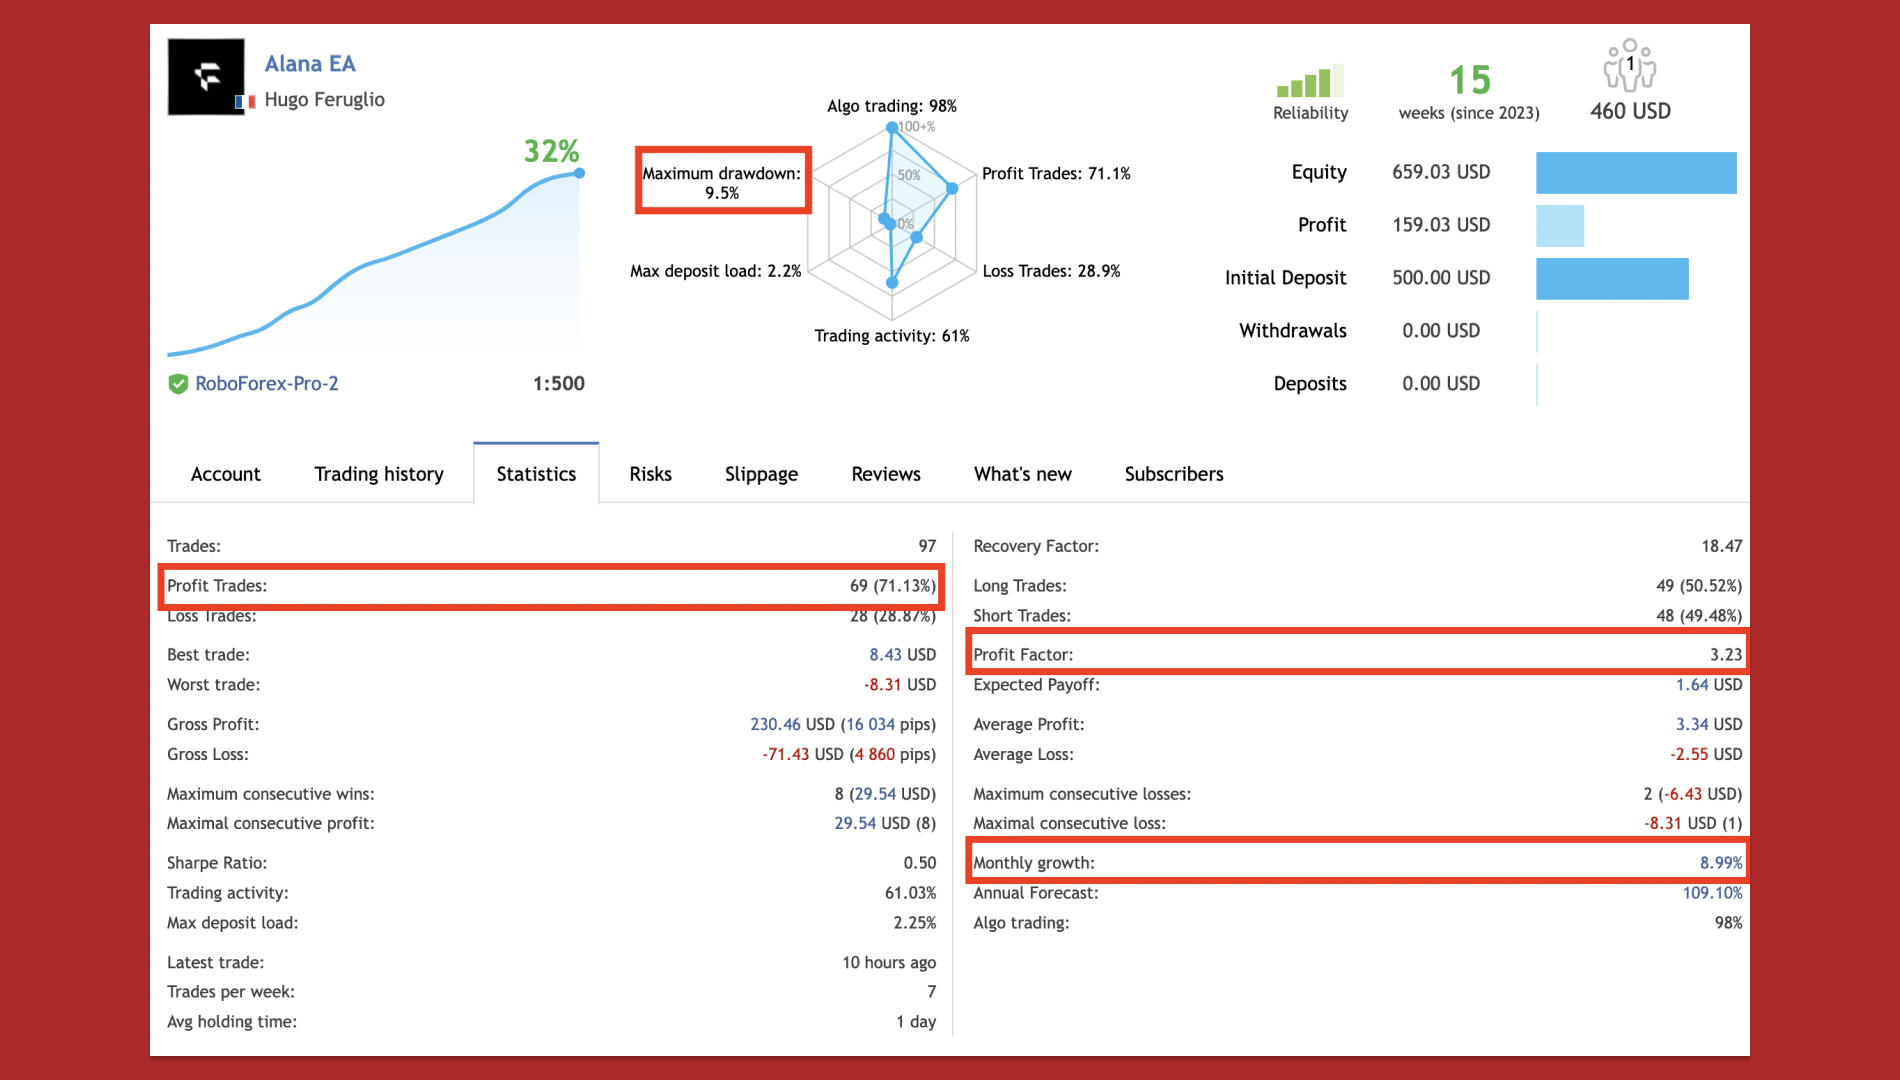Click the French flag icon beside author
1900x1080 pixels.
coord(246,101)
